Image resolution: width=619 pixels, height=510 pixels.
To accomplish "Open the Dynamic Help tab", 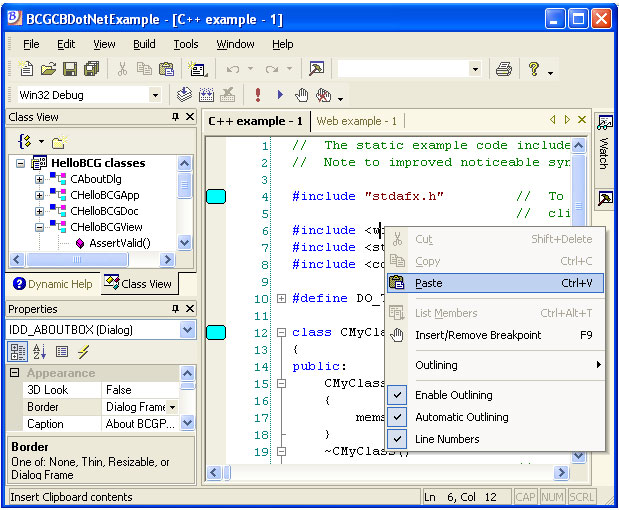I will click(x=54, y=284).
